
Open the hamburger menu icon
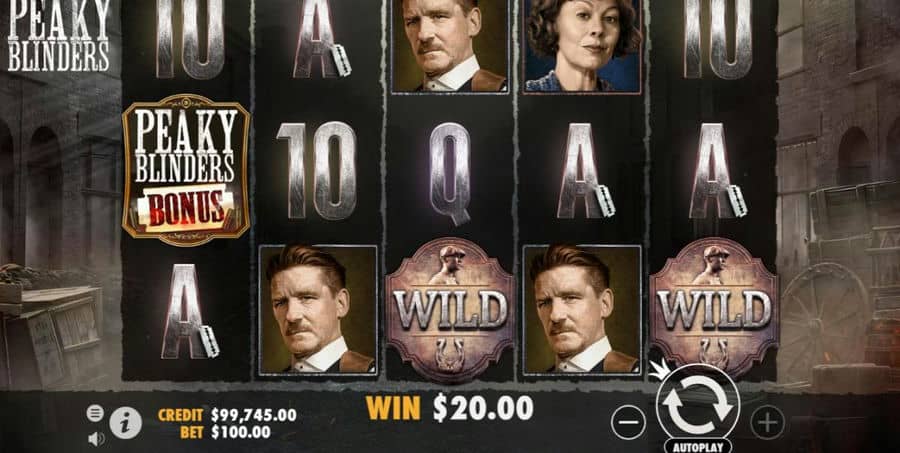point(95,412)
